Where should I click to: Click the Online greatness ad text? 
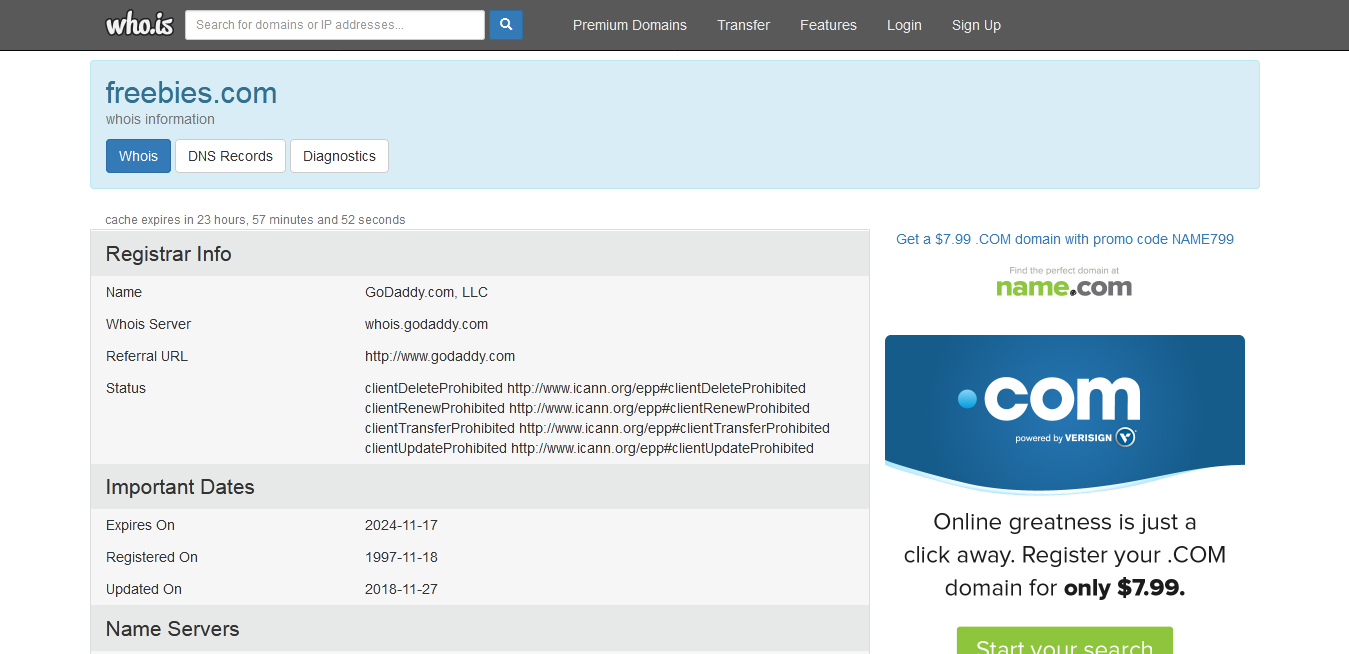pyautogui.click(x=1065, y=555)
